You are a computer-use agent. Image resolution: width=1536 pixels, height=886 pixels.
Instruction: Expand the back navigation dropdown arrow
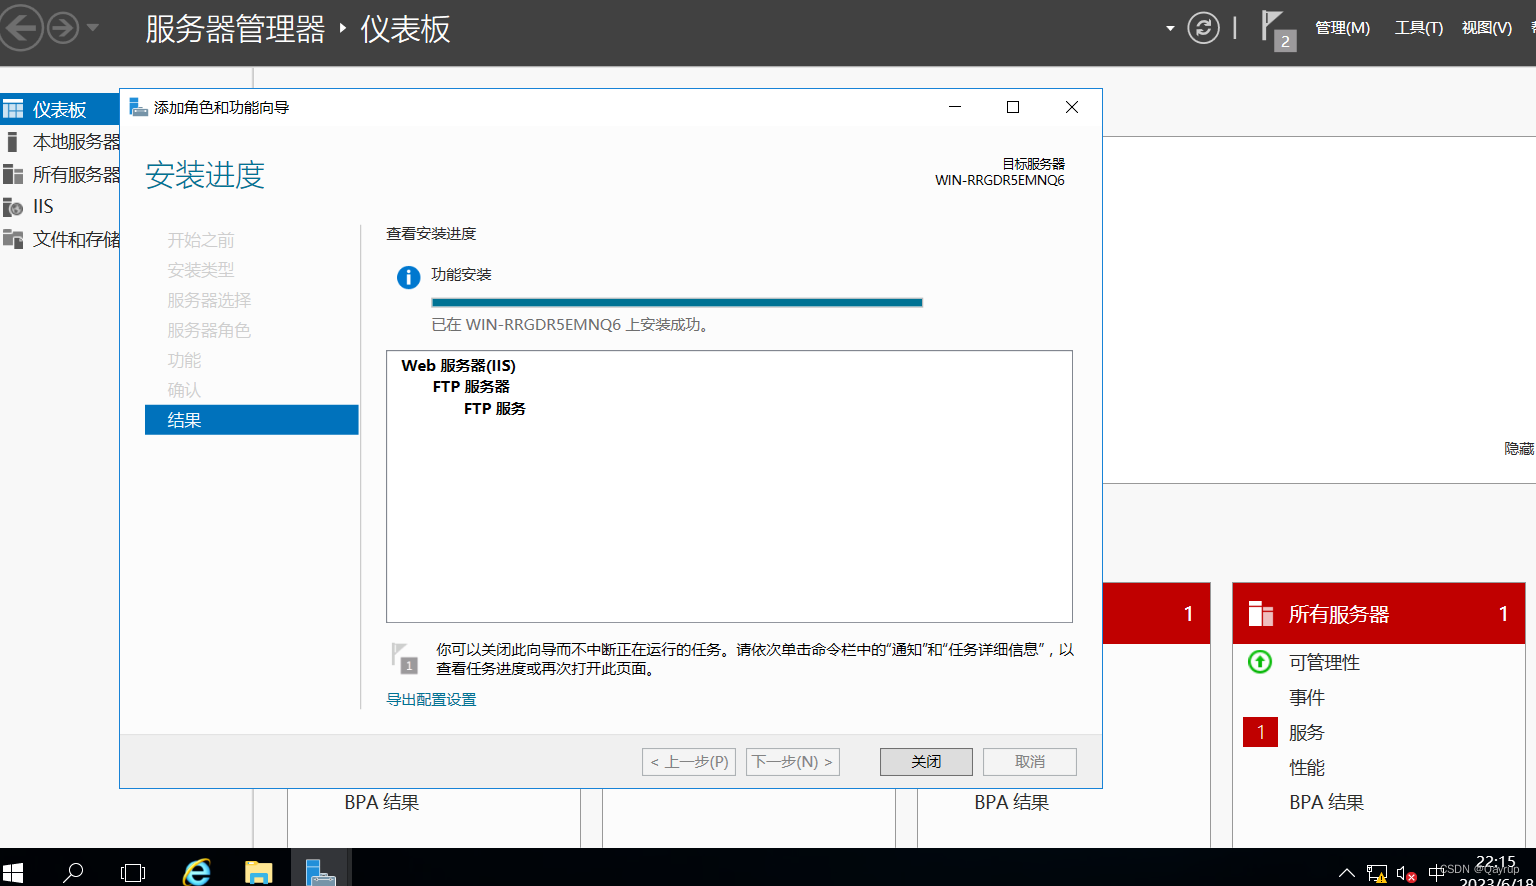[91, 28]
